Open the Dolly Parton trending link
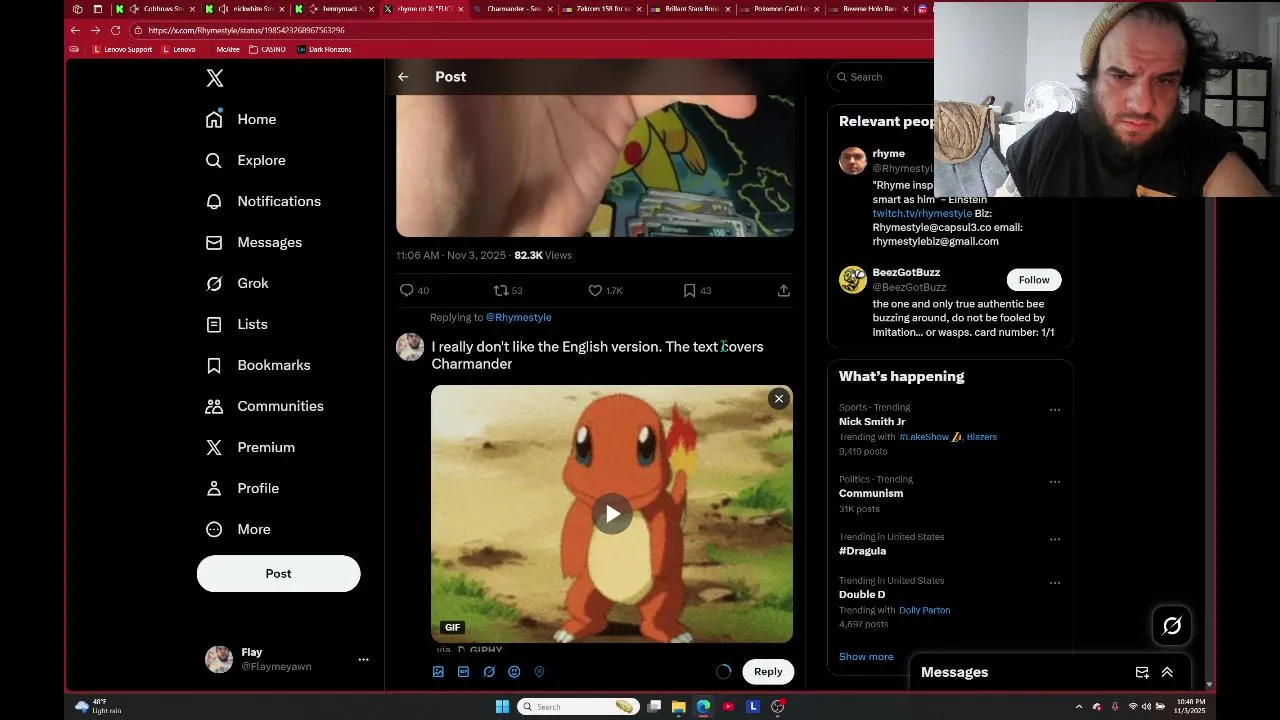The width and height of the screenshot is (1280, 720). point(924,610)
